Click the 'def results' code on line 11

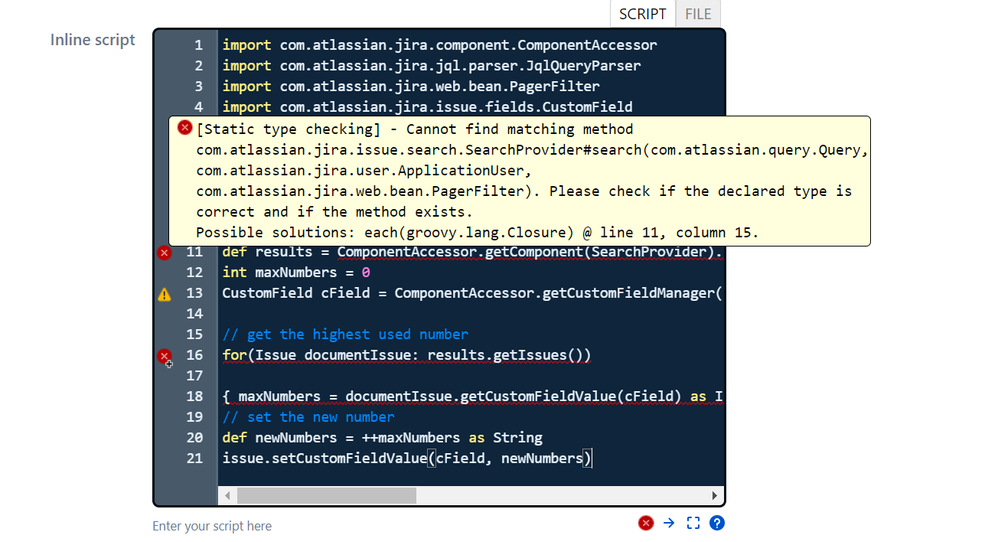pyautogui.click(x=472, y=253)
